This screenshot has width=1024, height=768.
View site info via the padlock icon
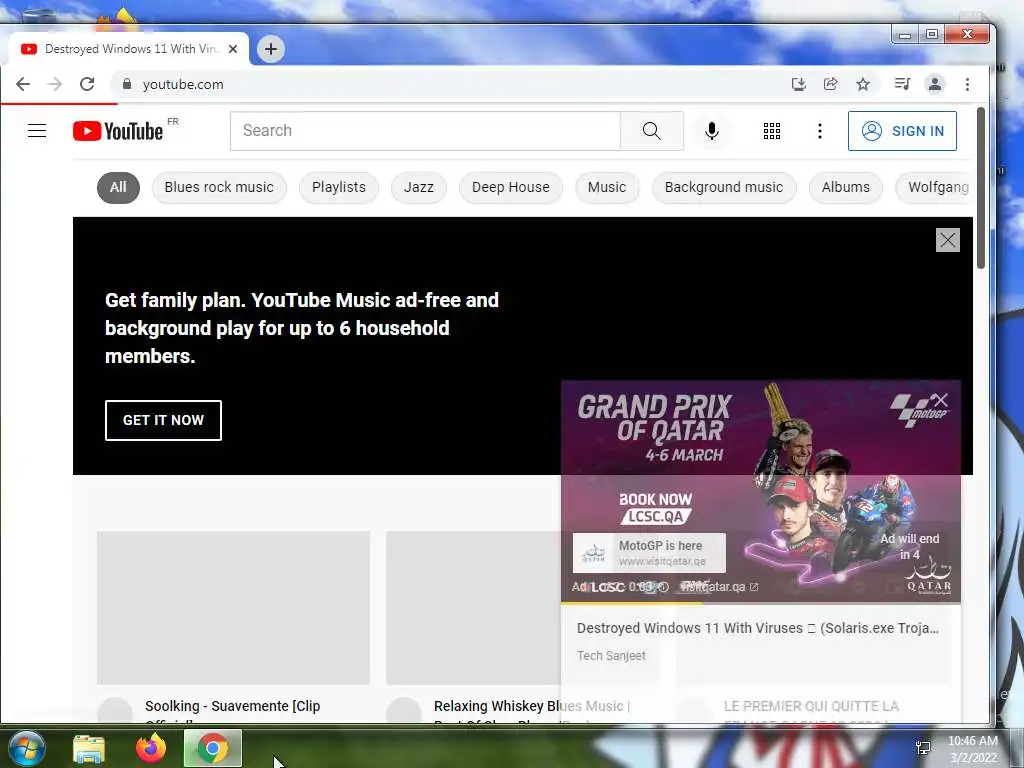click(127, 84)
